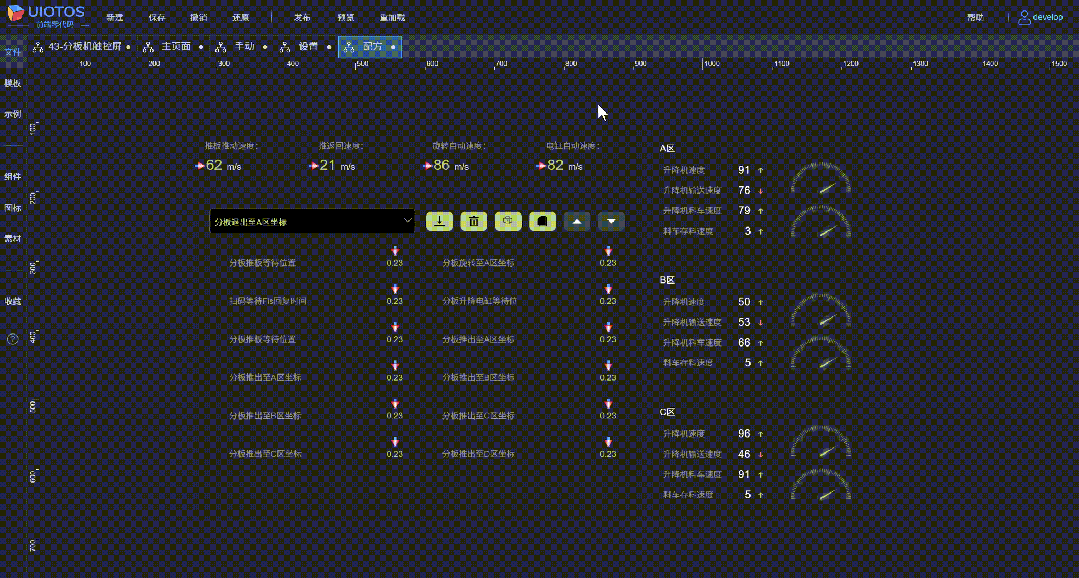Switch to the 43-分板机触控屏 tab

click(x=80, y=47)
